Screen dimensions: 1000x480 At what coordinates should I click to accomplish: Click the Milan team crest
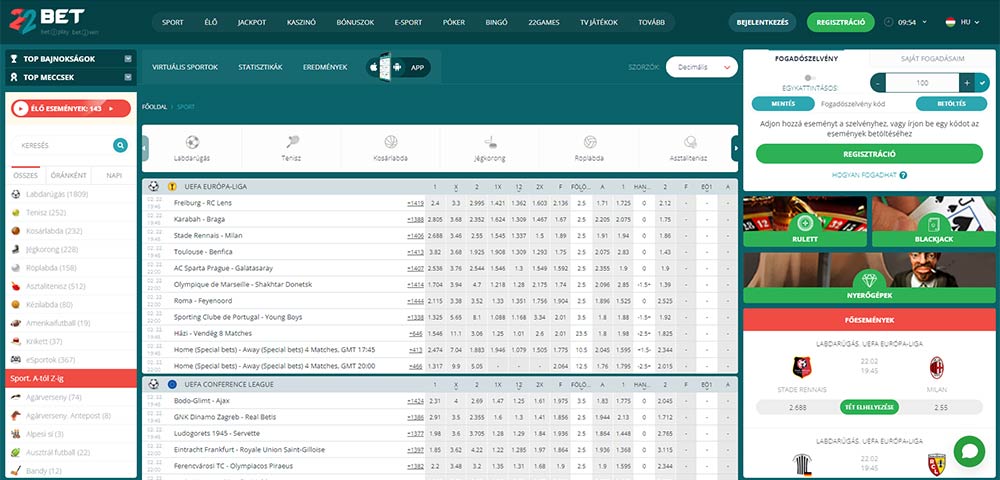point(936,367)
